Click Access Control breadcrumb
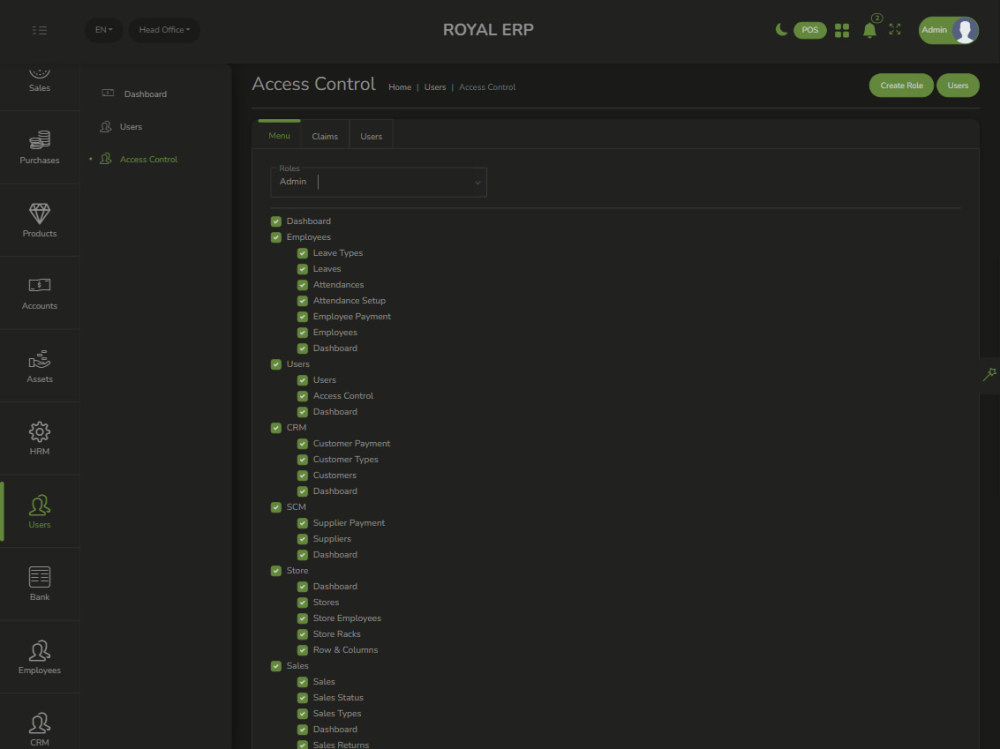1000x749 pixels. [487, 87]
